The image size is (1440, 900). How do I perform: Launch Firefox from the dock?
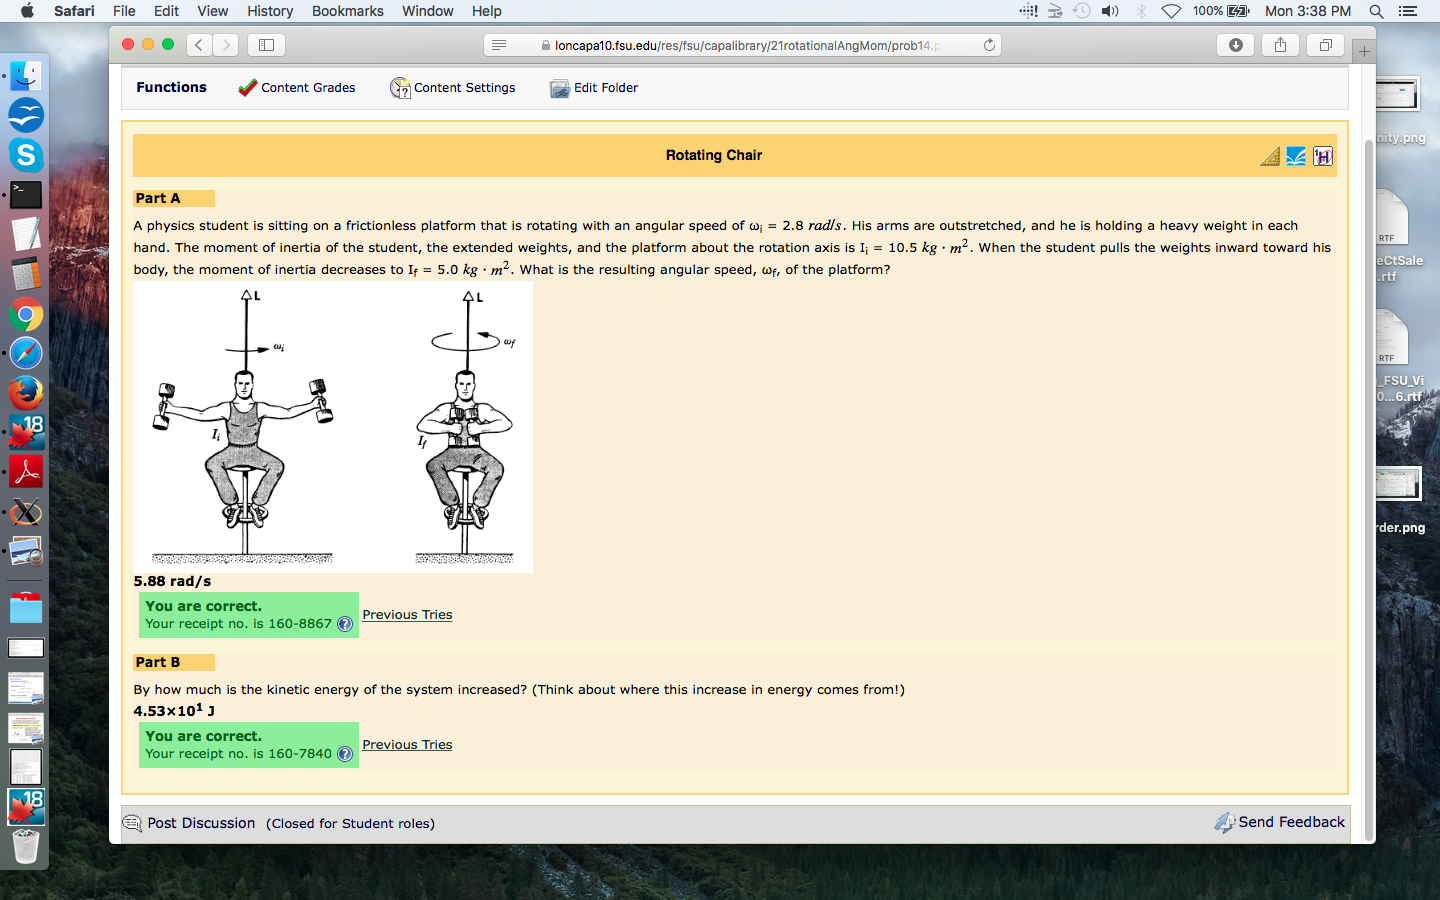[x=26, y=393]
